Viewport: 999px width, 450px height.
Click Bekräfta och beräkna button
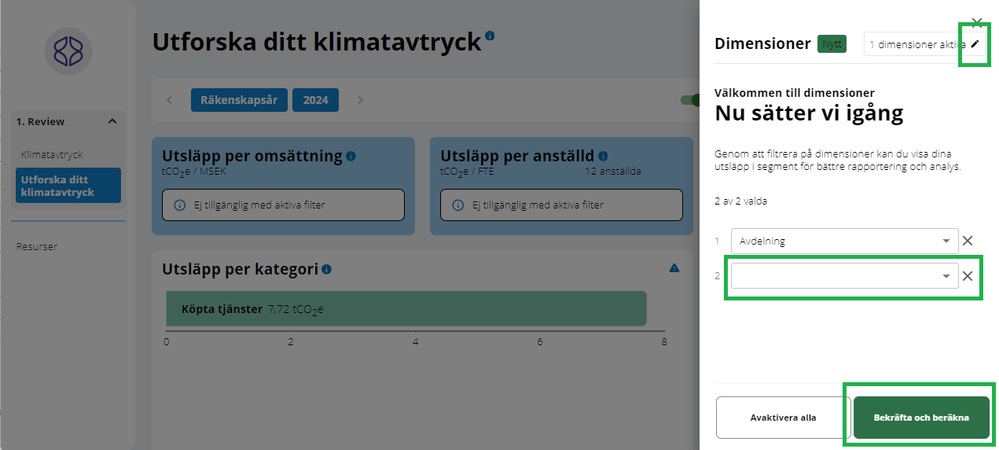(x=921, y=417)
